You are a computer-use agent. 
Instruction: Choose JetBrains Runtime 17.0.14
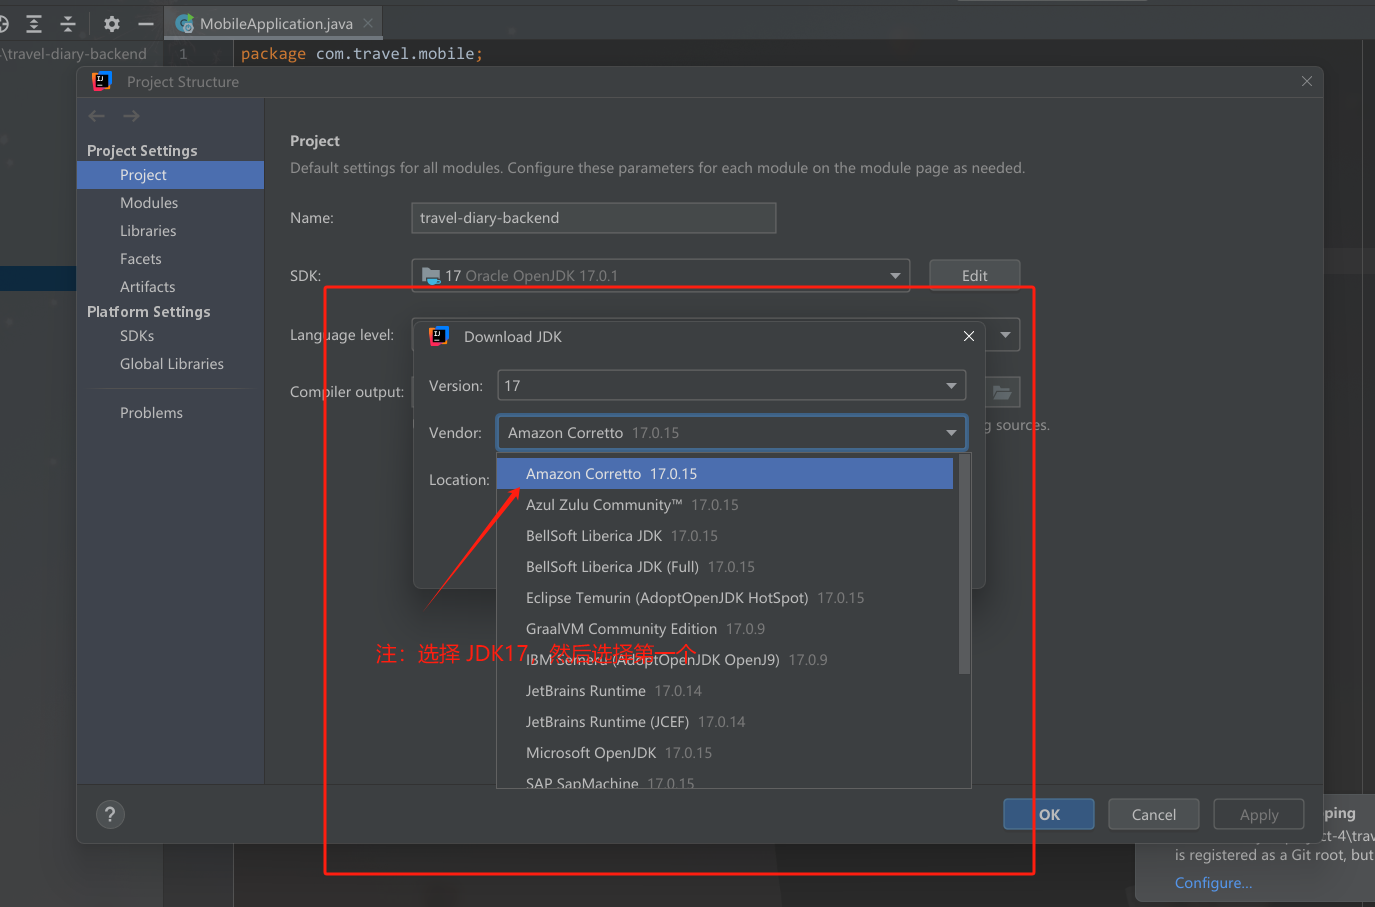click(x=725, y=691)
